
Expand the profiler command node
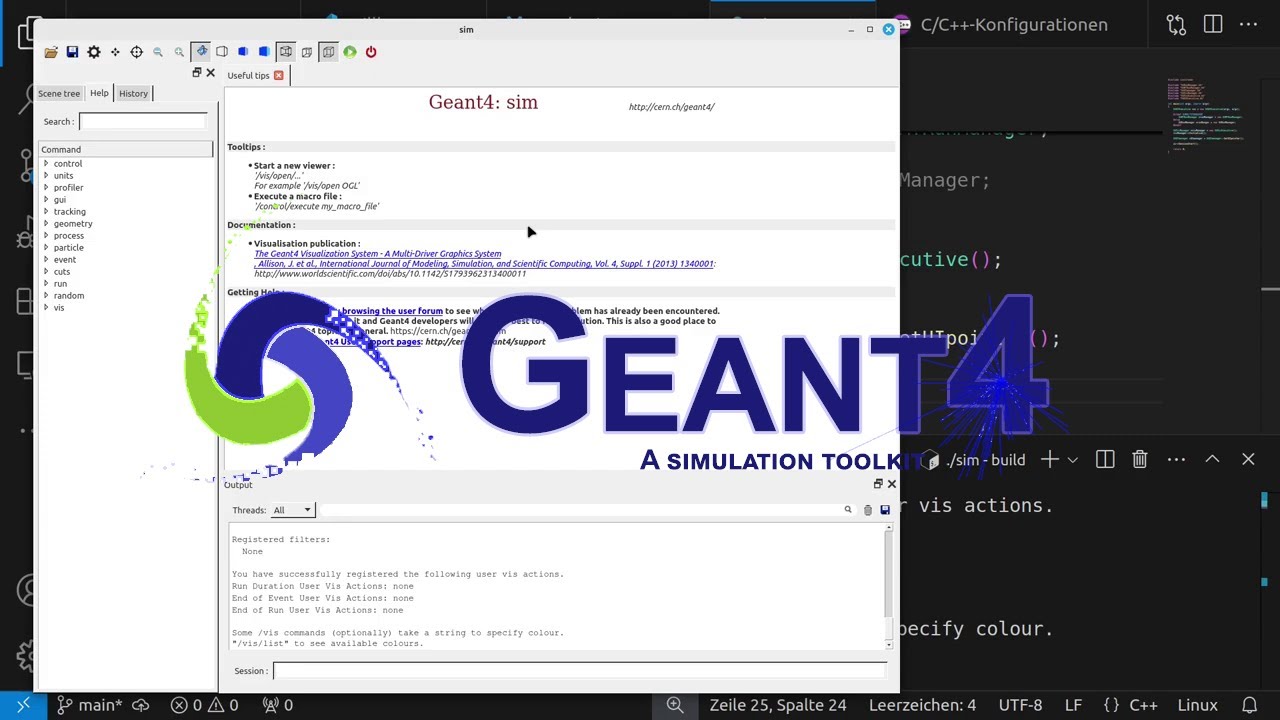point(46,187)
